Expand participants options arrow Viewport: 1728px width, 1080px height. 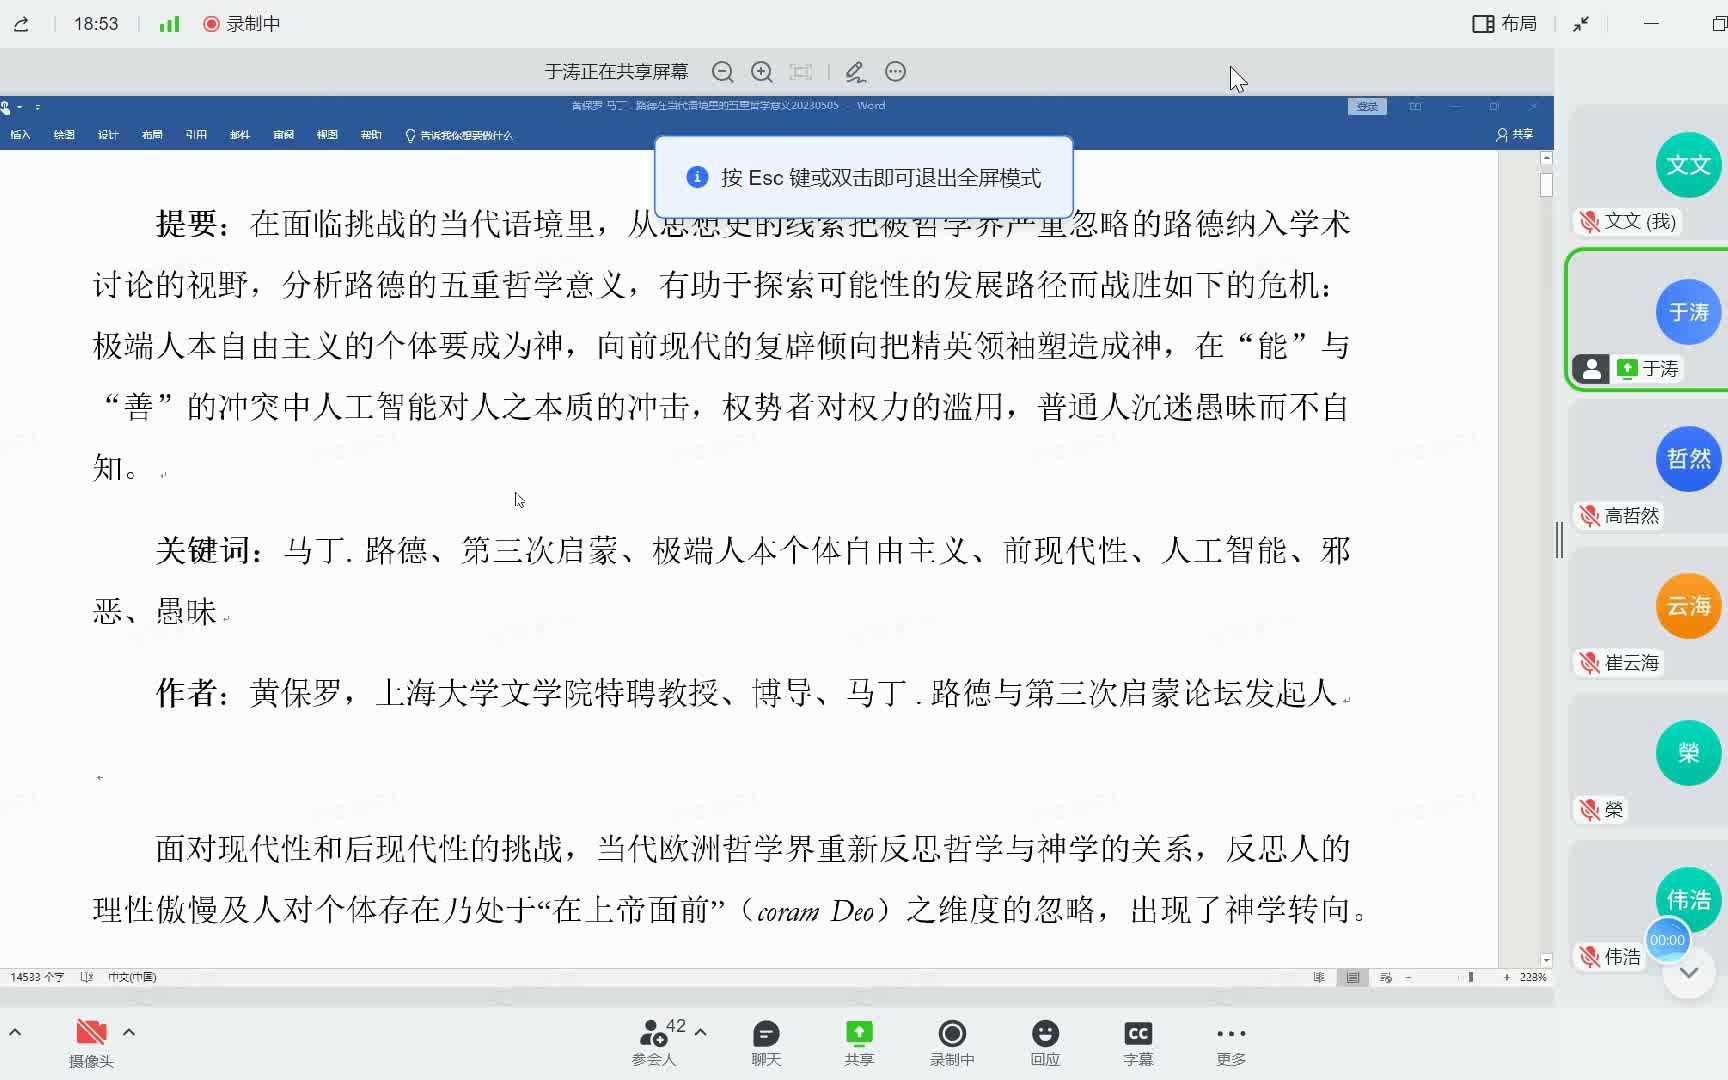tap(701, 1032)
